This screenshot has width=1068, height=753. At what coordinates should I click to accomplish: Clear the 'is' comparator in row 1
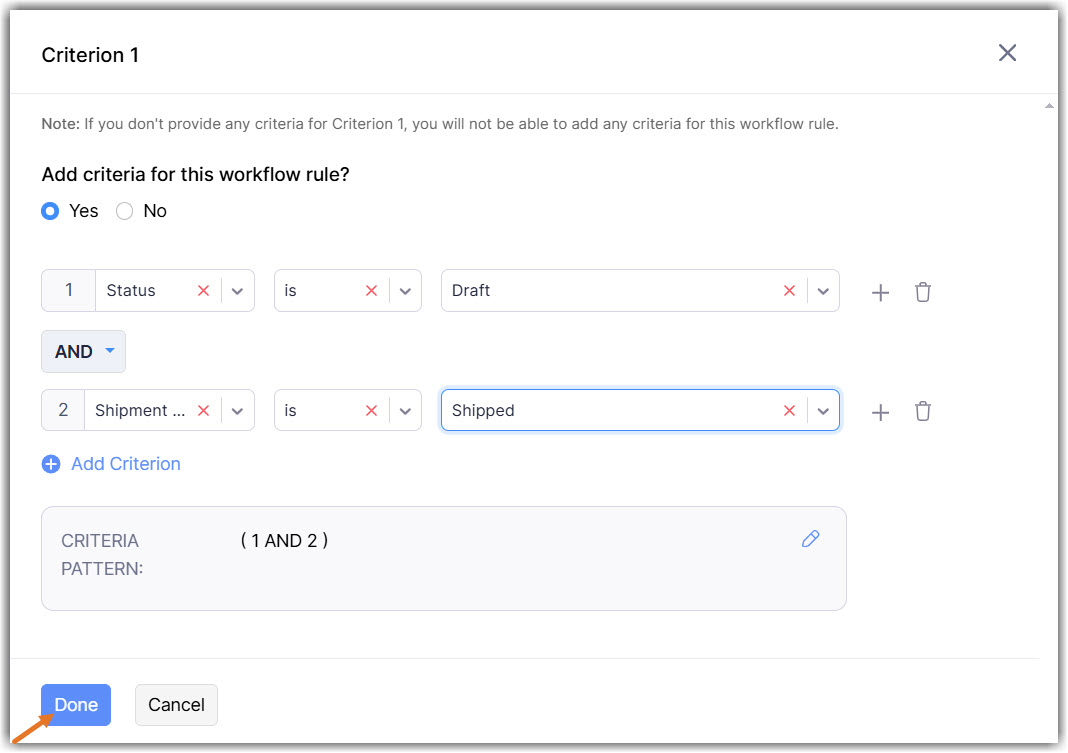tap(371, 291)
